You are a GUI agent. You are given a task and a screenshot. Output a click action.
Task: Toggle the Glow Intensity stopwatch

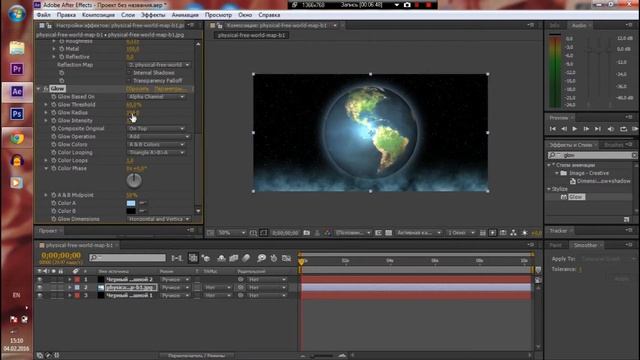[x=53, y=121]
